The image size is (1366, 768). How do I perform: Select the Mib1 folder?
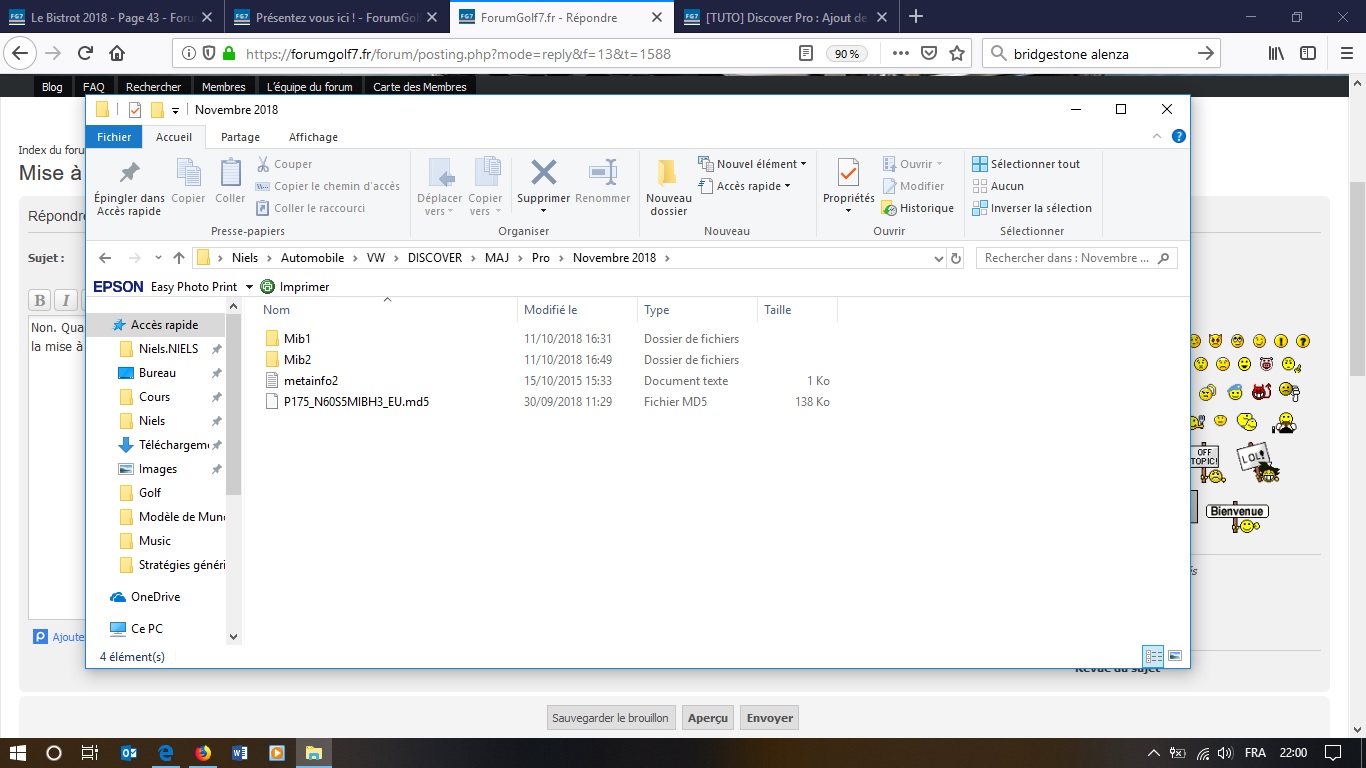point(297,339)
